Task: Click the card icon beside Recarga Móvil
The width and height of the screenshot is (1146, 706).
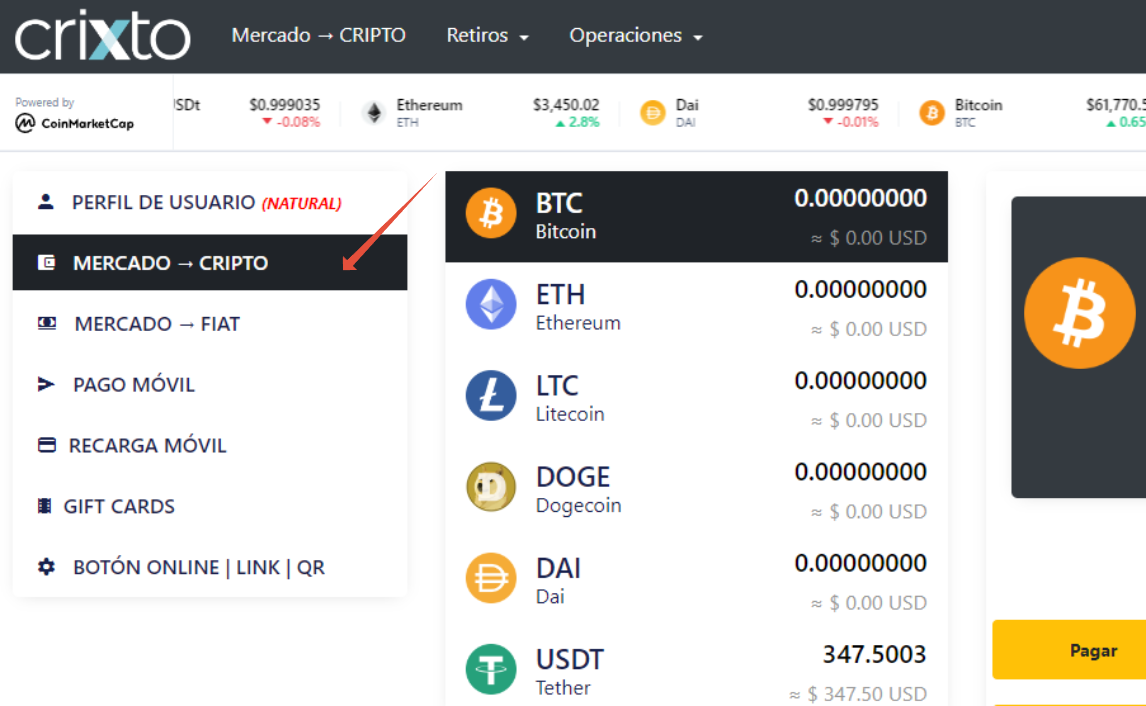Action: coord(47,444)
